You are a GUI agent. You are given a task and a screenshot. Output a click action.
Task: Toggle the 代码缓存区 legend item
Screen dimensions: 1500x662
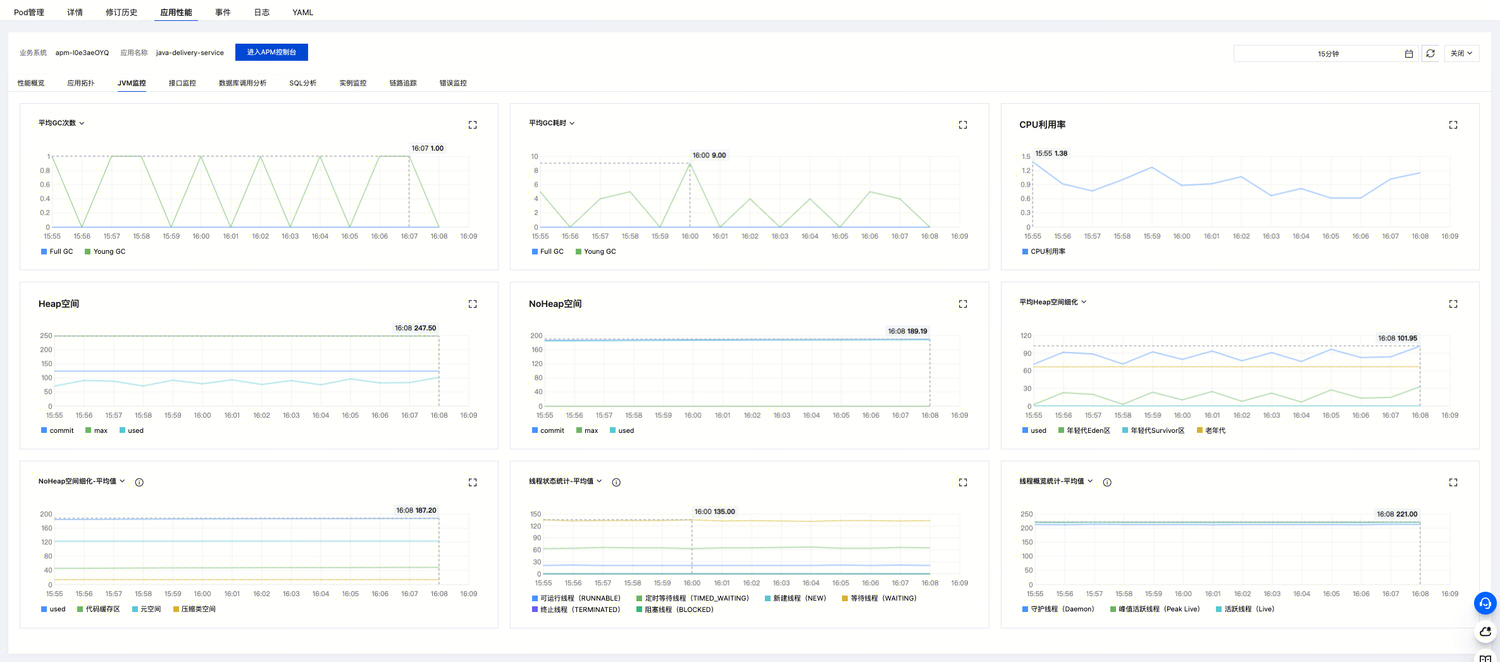[98, 609]
